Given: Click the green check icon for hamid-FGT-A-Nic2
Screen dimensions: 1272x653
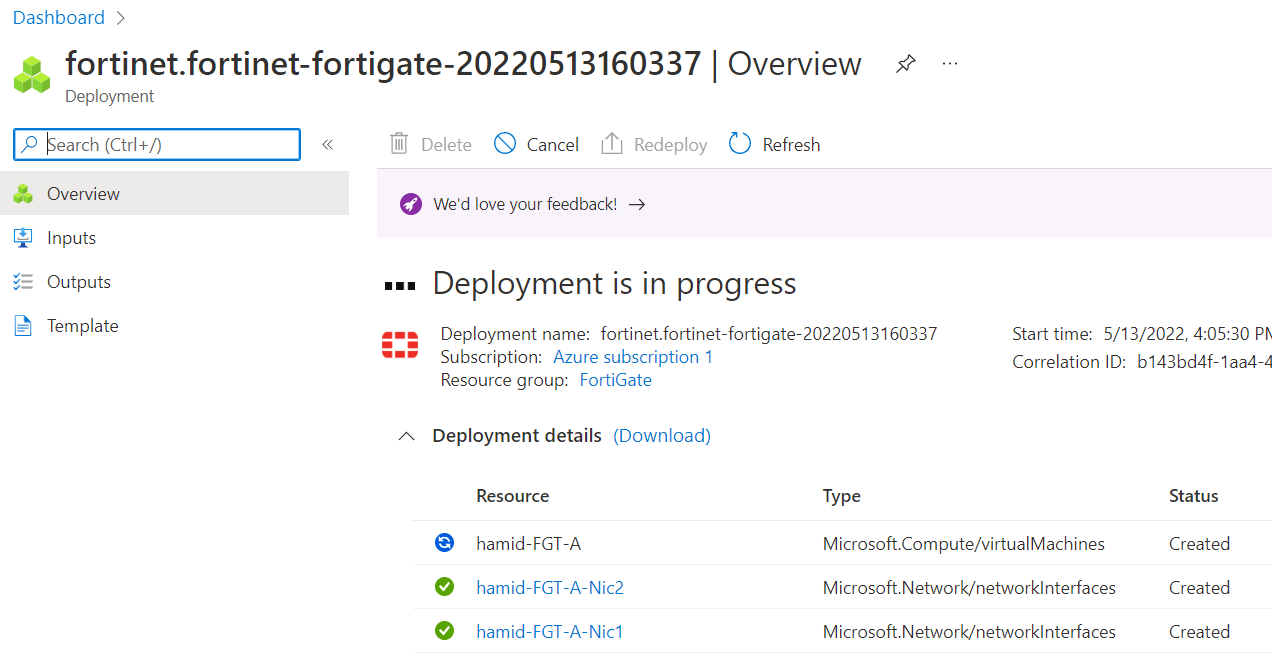Looking at the screenshot, I should 444,587.
